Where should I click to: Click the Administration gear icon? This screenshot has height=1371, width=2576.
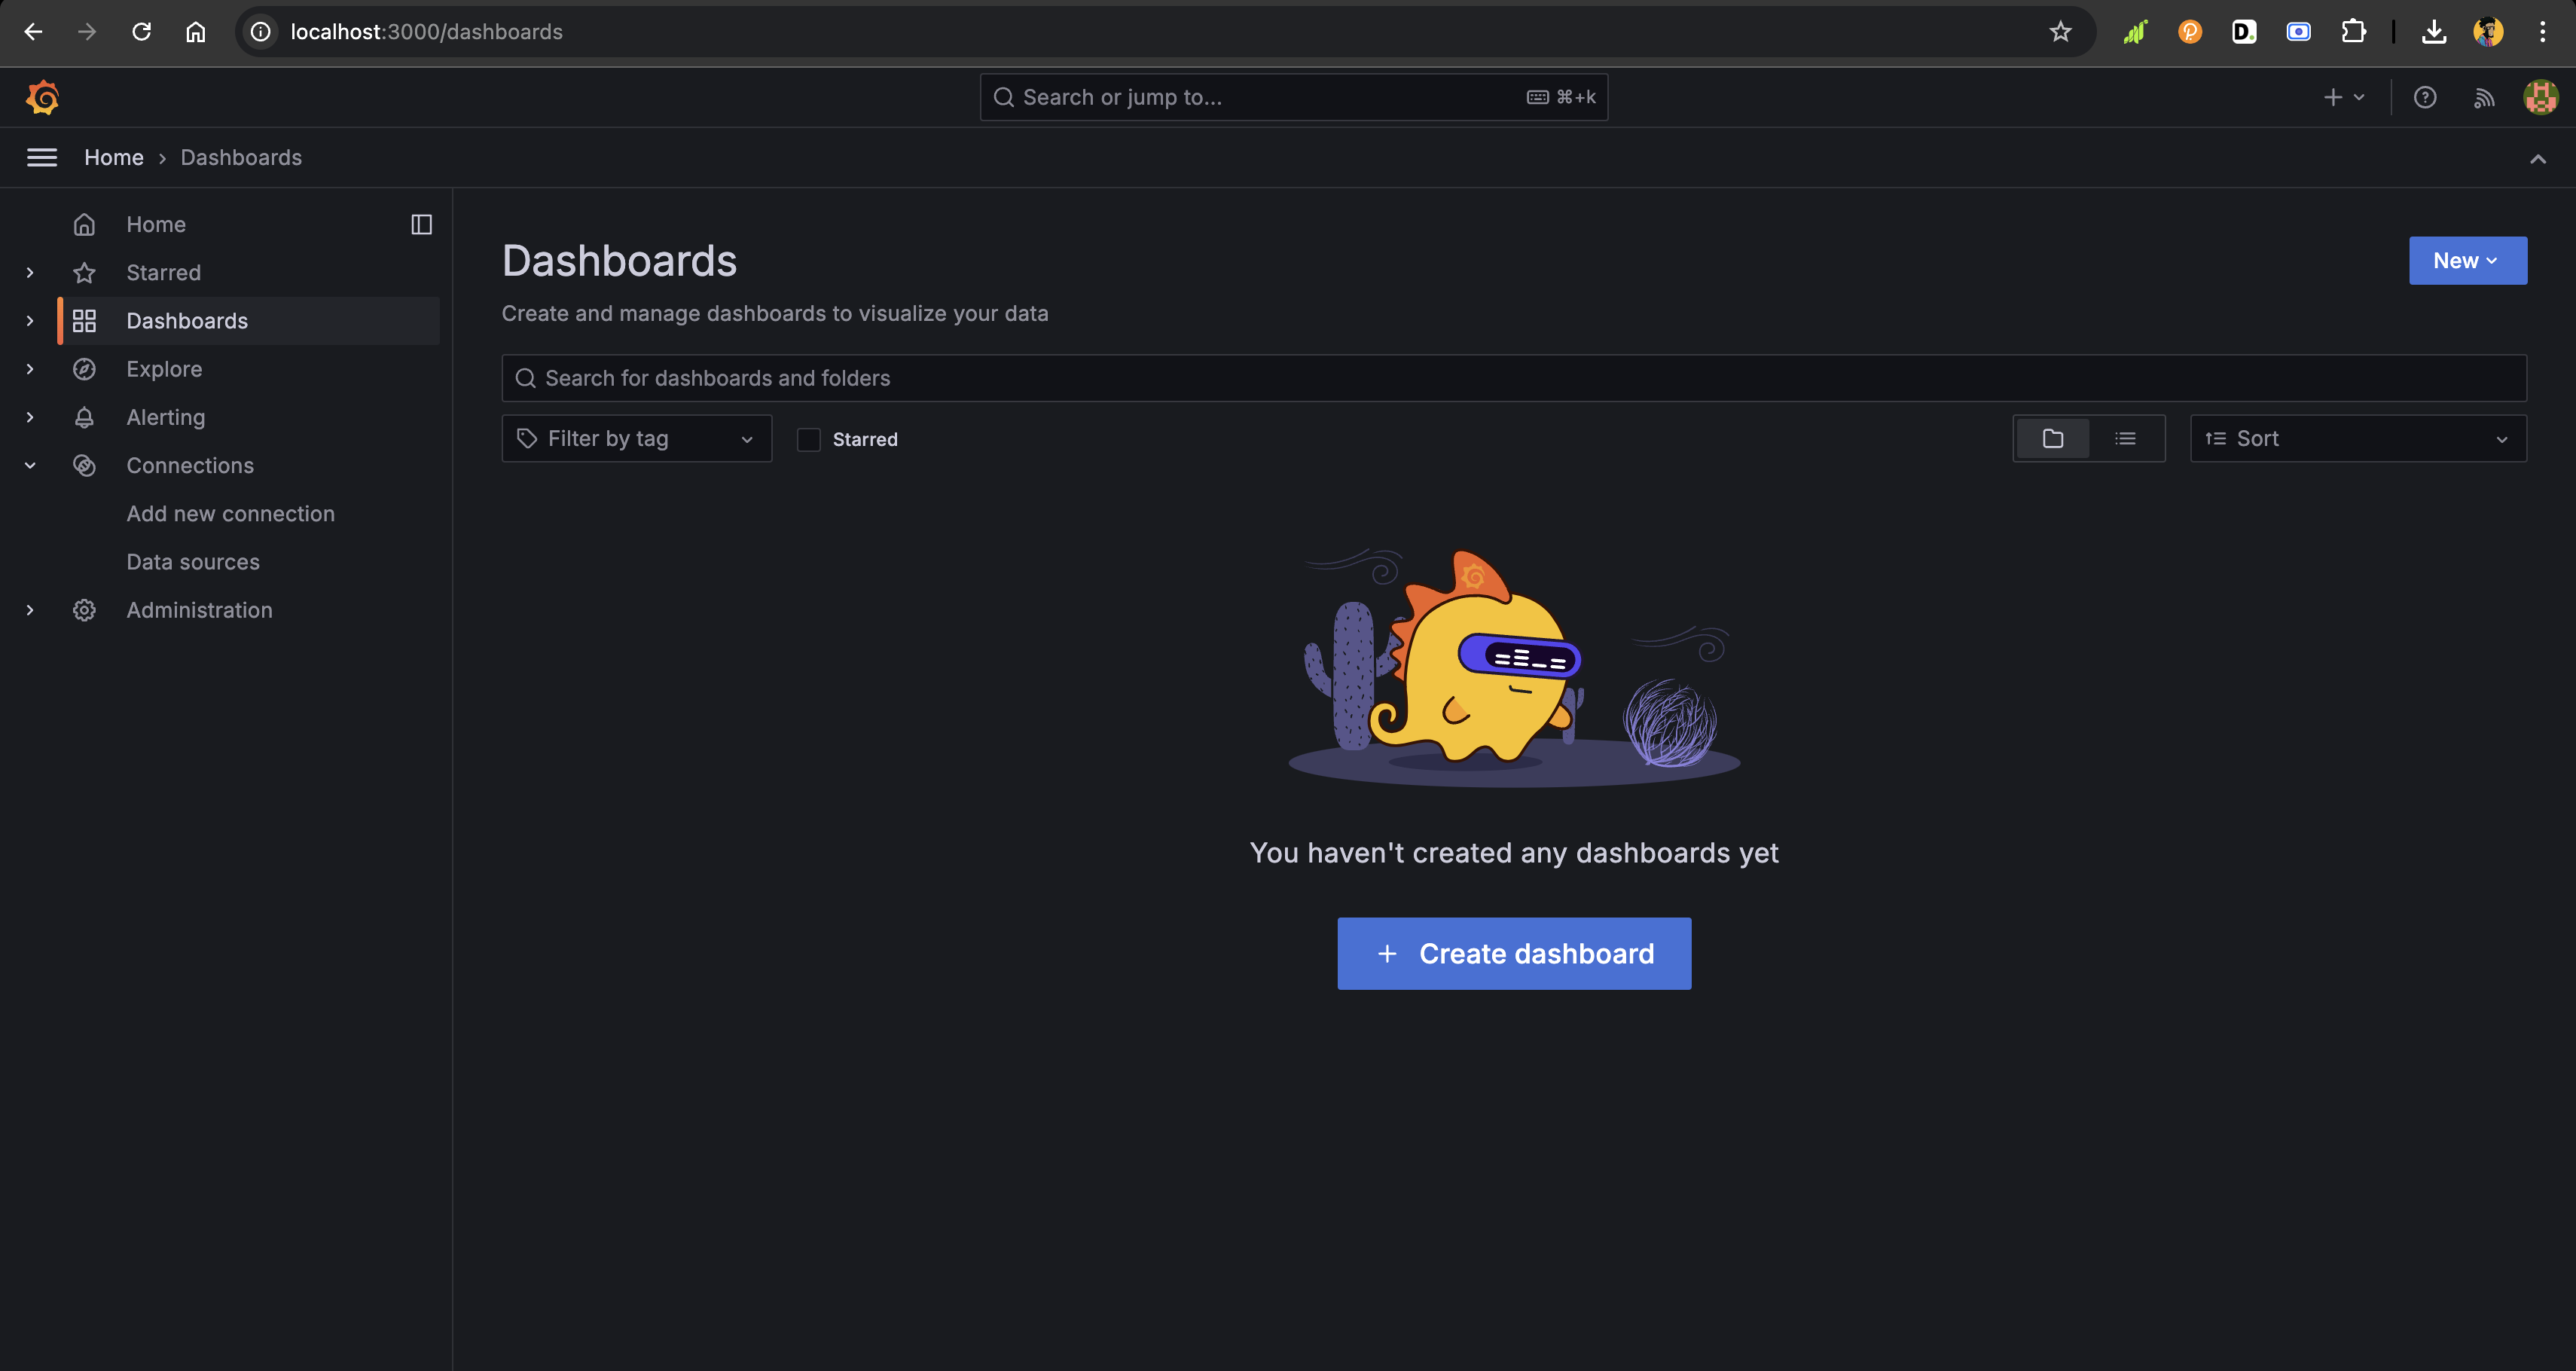[x=84, y=608]
